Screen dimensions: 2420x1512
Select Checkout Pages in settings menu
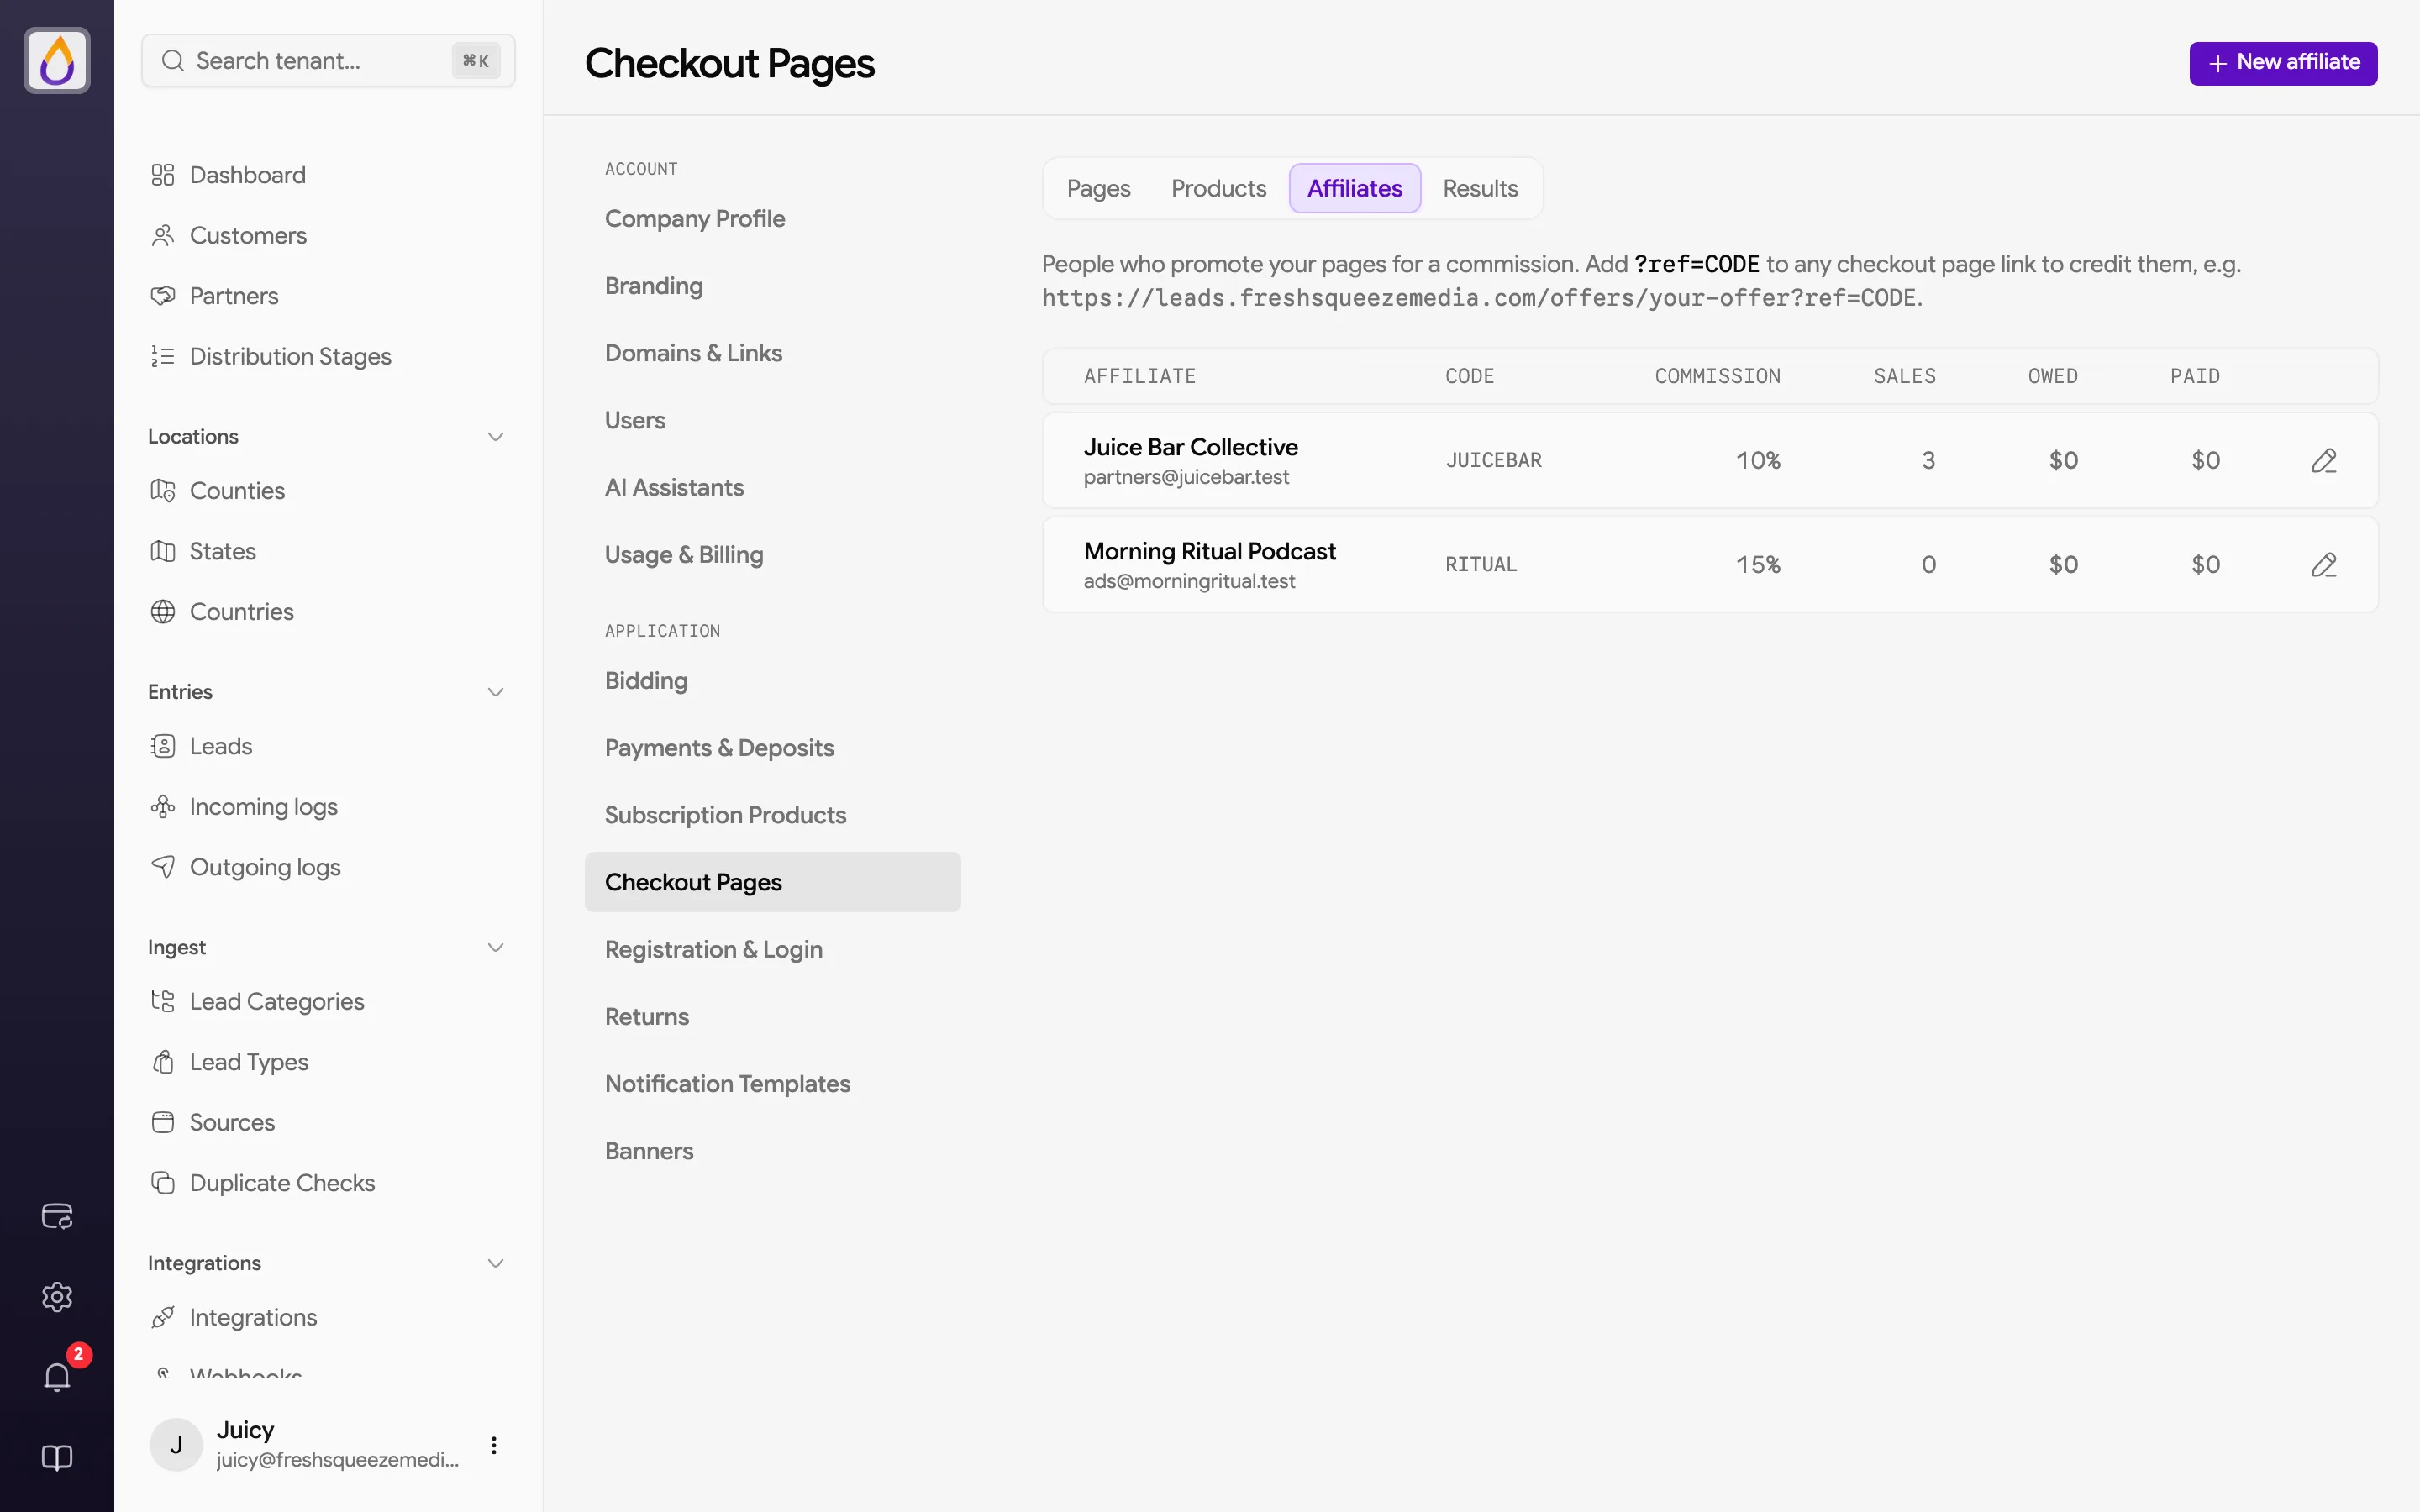pyautogui.click(x=773, y=882)
